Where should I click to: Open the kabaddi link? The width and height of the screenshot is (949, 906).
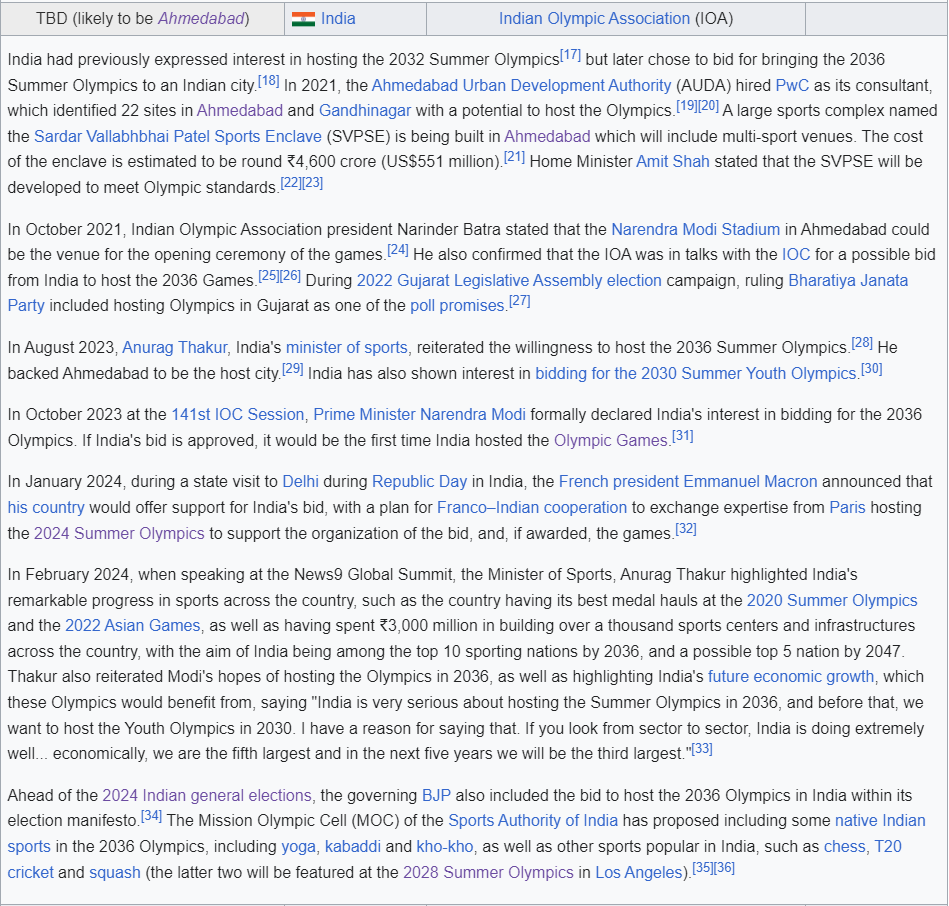tap(353, 846)
